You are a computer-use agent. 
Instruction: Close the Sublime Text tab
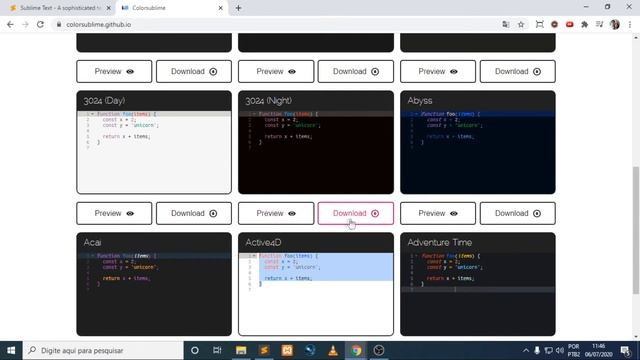click(108, 8)
